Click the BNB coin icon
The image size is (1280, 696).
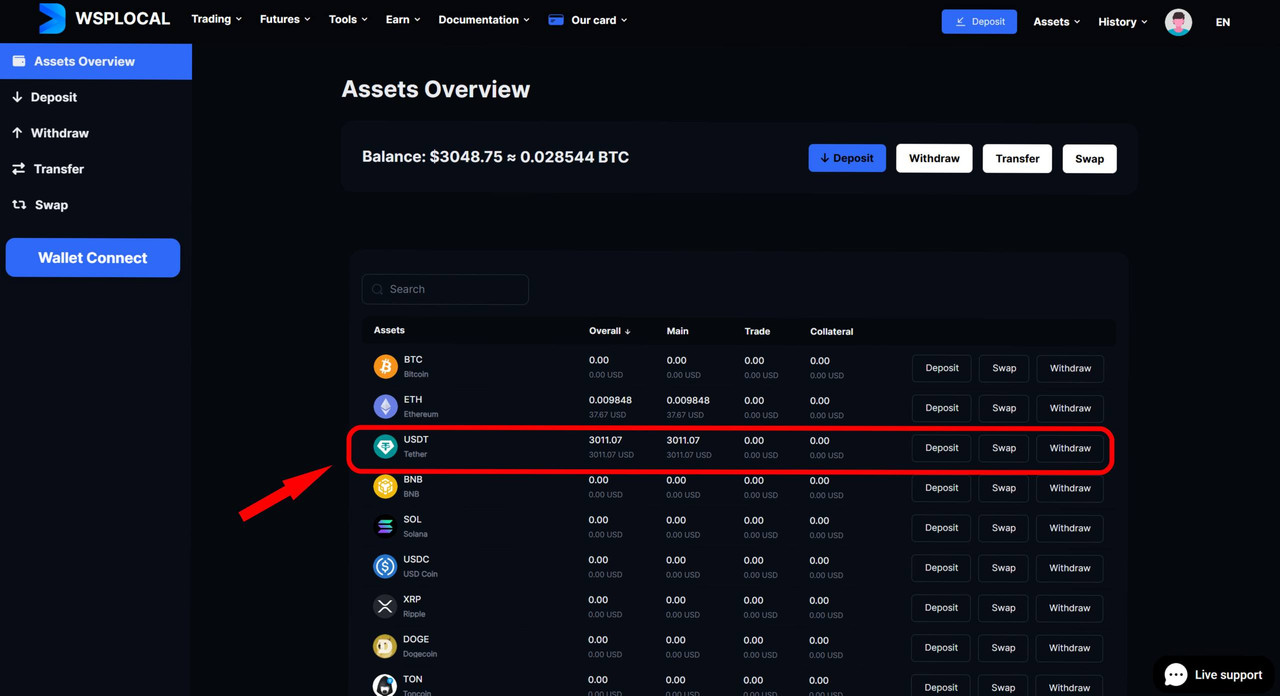[x=385, y=487]
